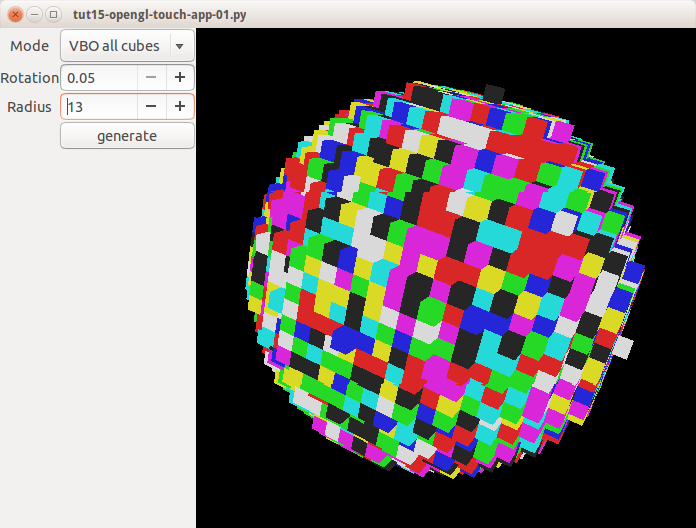
Task: Close the tut15-opengl-touch-app window
Action: (x=15, y=14)
